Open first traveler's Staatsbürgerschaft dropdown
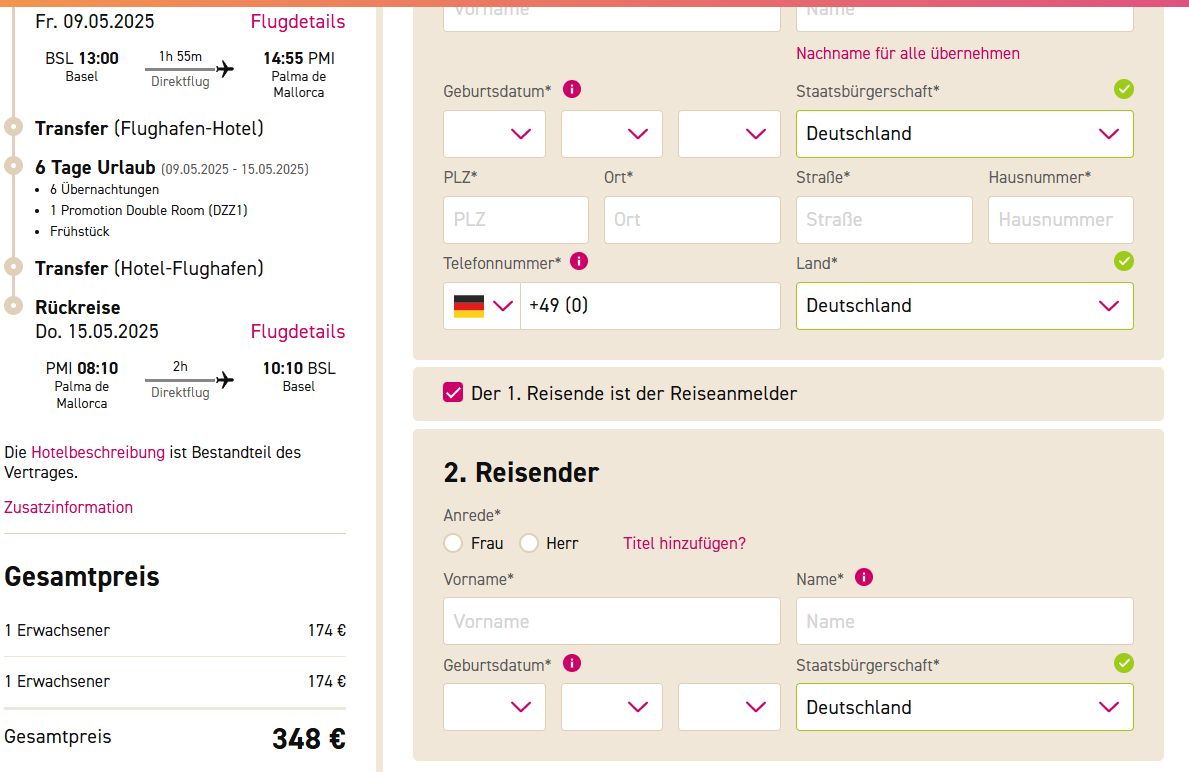The width and height of the screenshot is (1189, 772). click(965, 134)
